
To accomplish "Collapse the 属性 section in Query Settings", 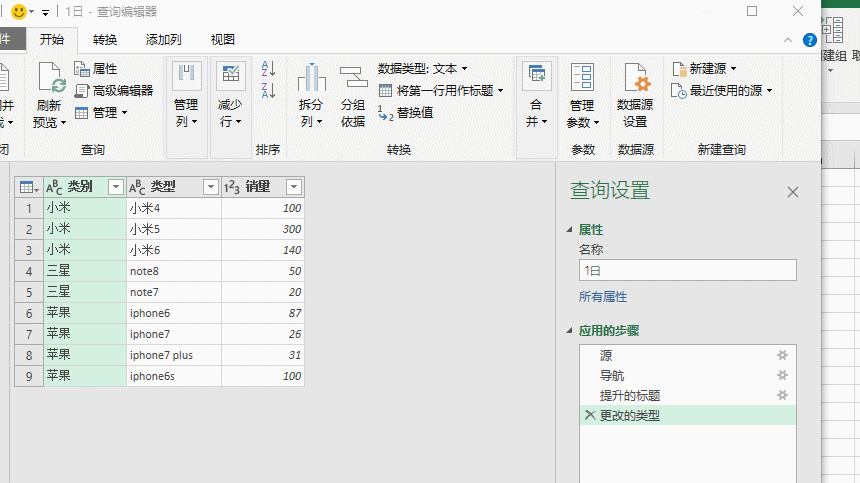I will (569, 230).
